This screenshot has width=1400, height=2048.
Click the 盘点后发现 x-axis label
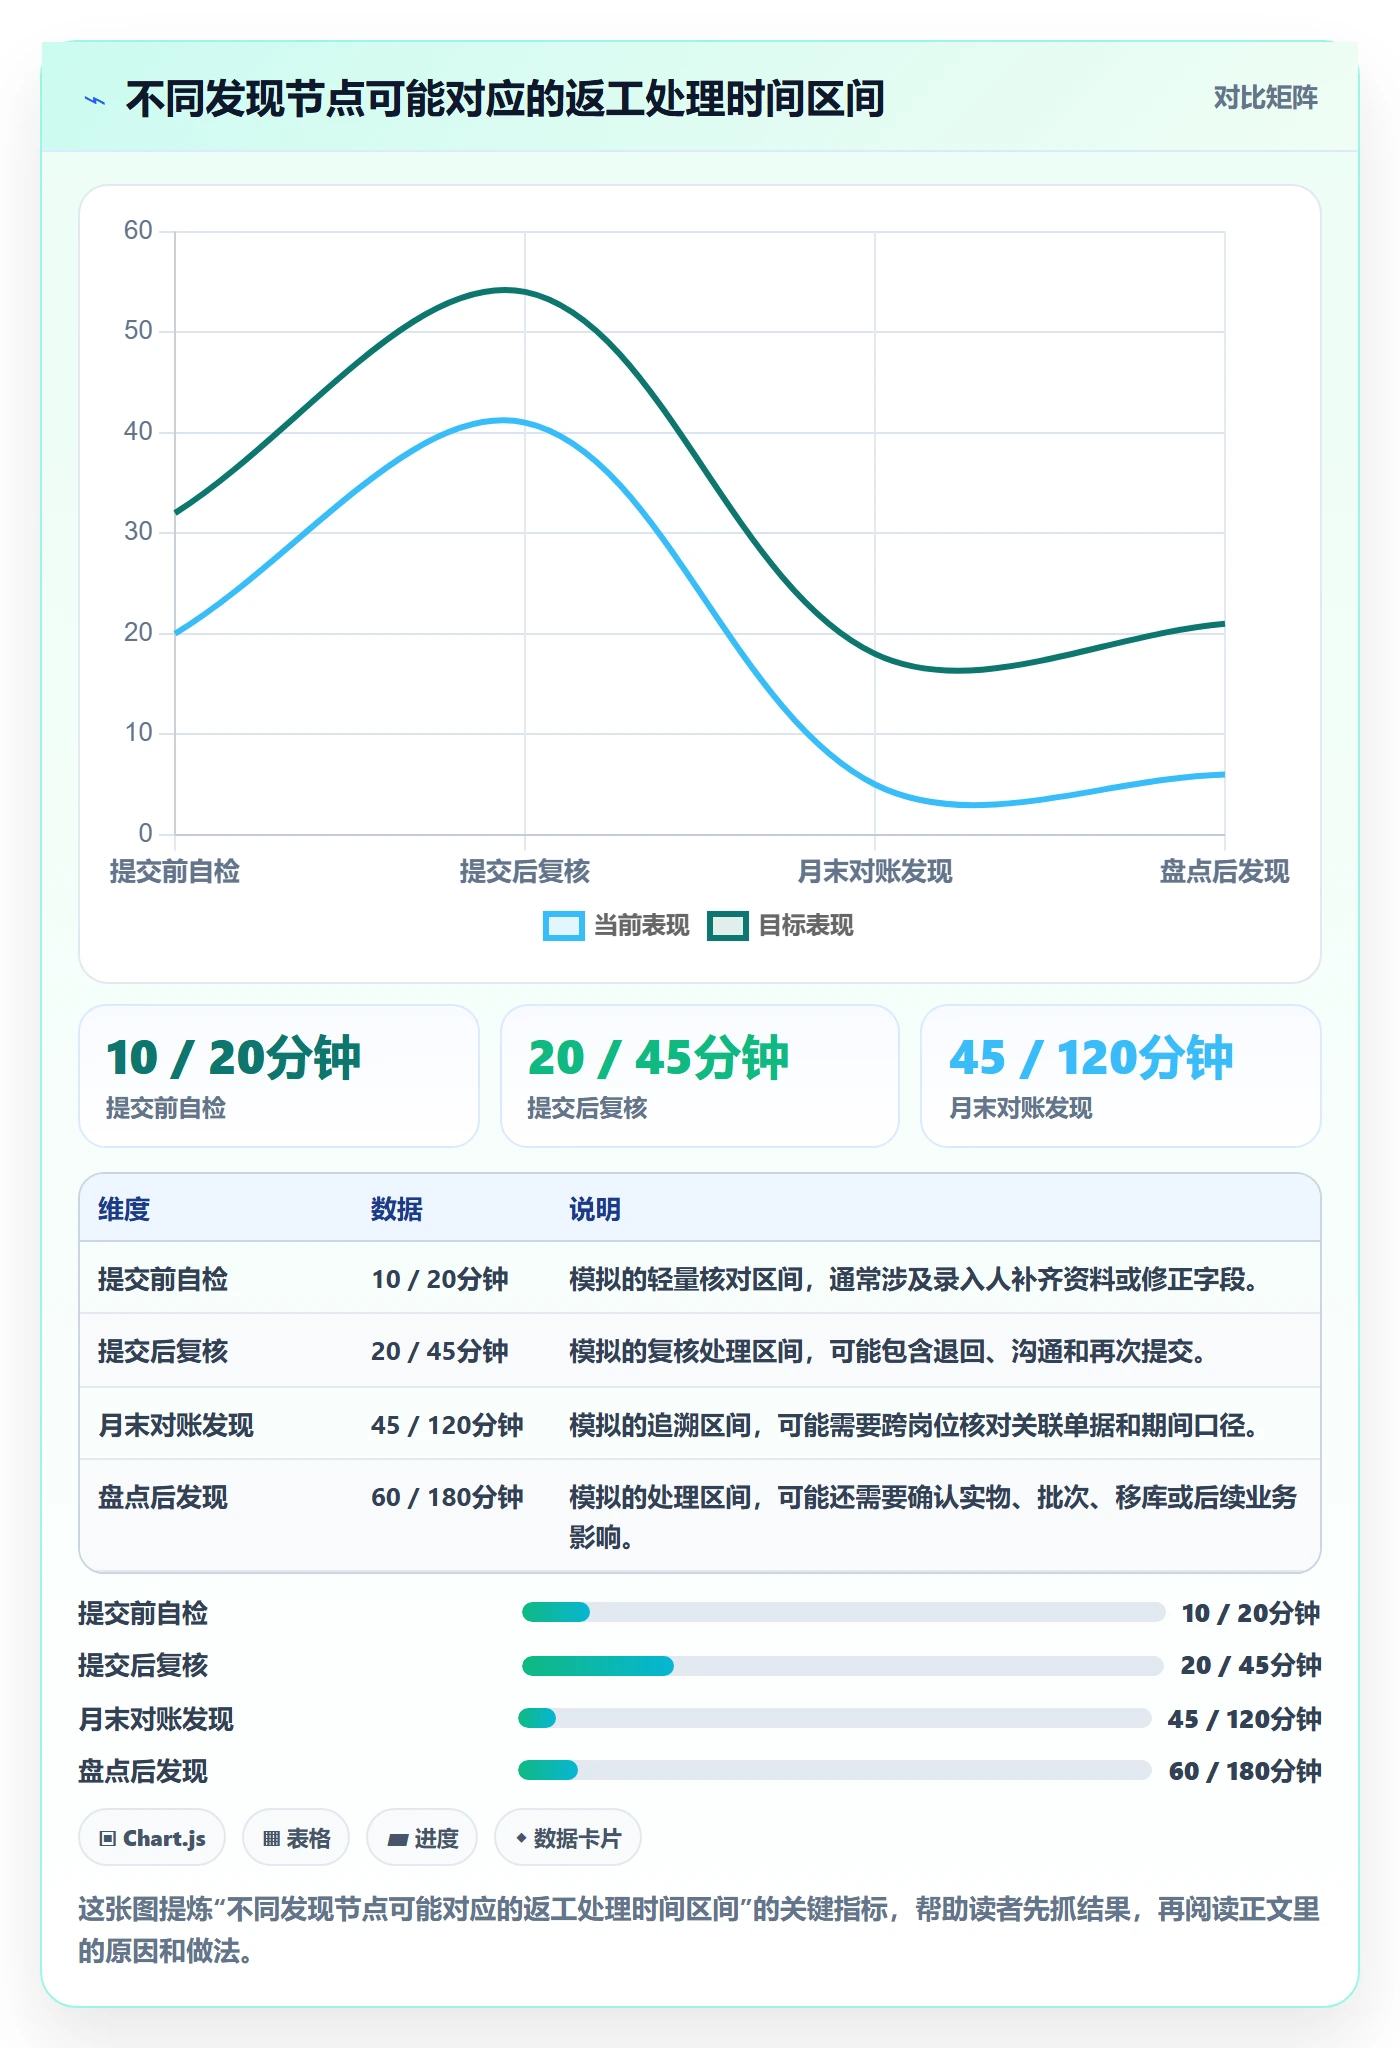1225,871
